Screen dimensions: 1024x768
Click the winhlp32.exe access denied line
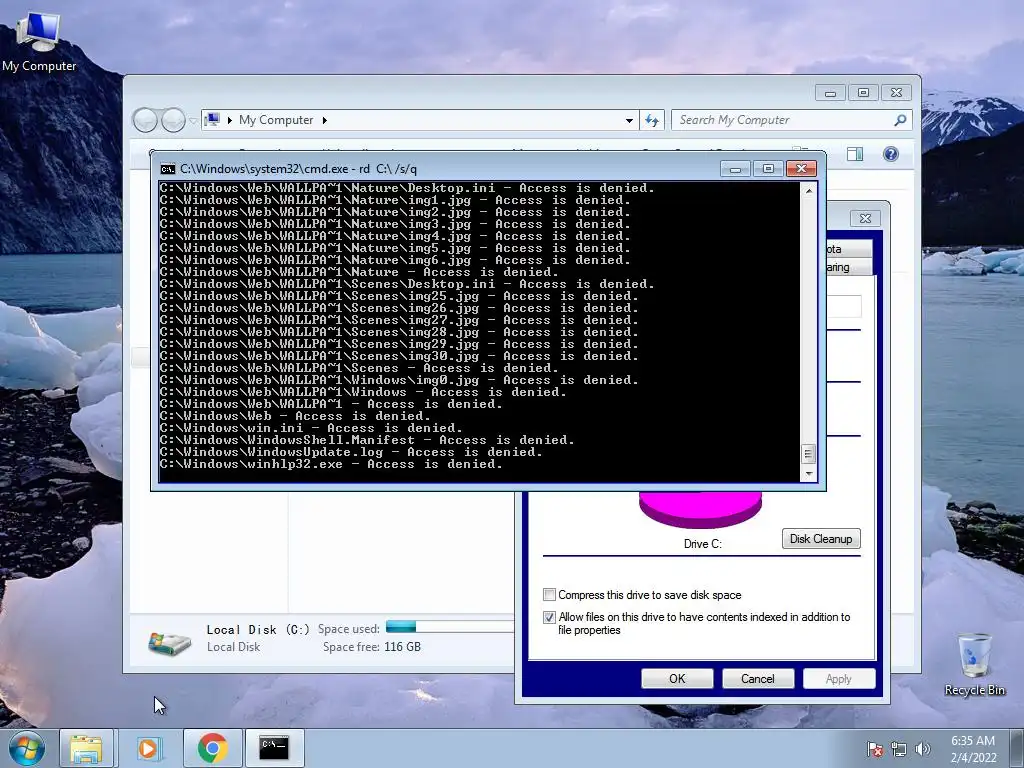coord(330,464)
